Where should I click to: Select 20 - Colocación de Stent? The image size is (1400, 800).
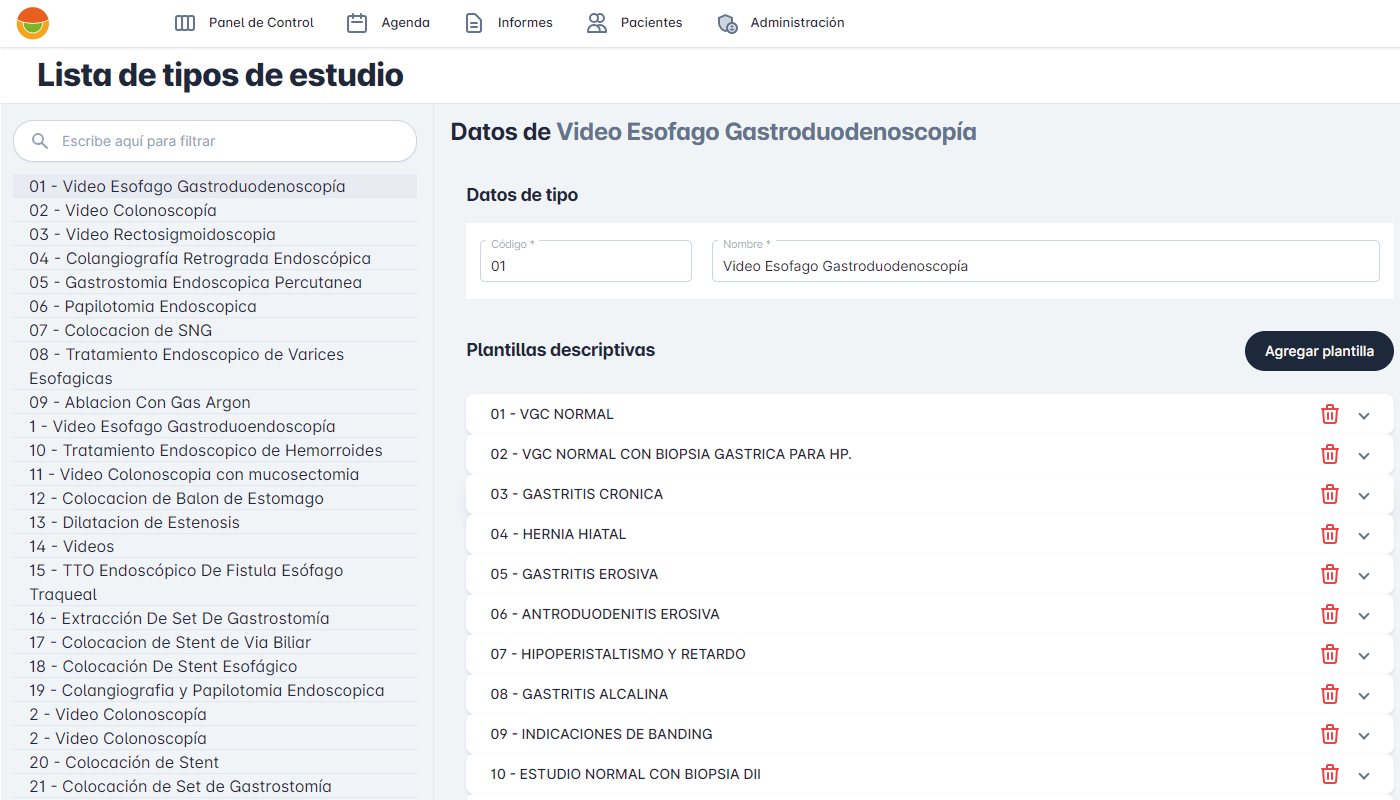[215, 762]
